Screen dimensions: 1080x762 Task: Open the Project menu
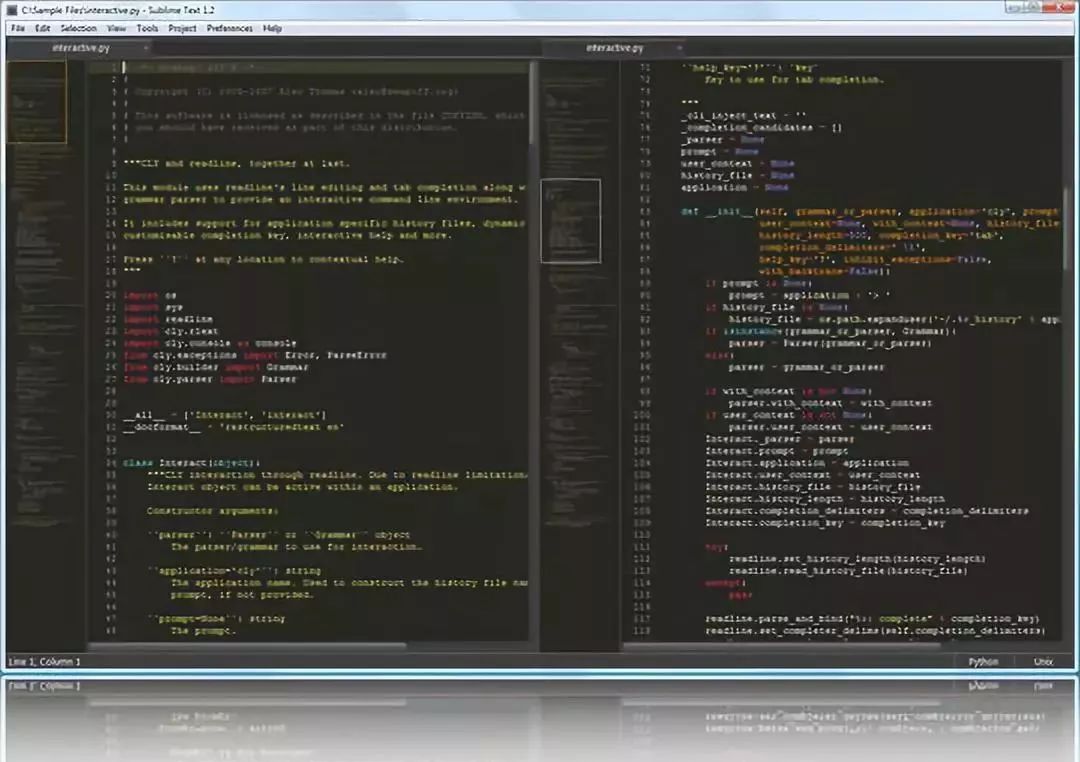click(183, 28)
